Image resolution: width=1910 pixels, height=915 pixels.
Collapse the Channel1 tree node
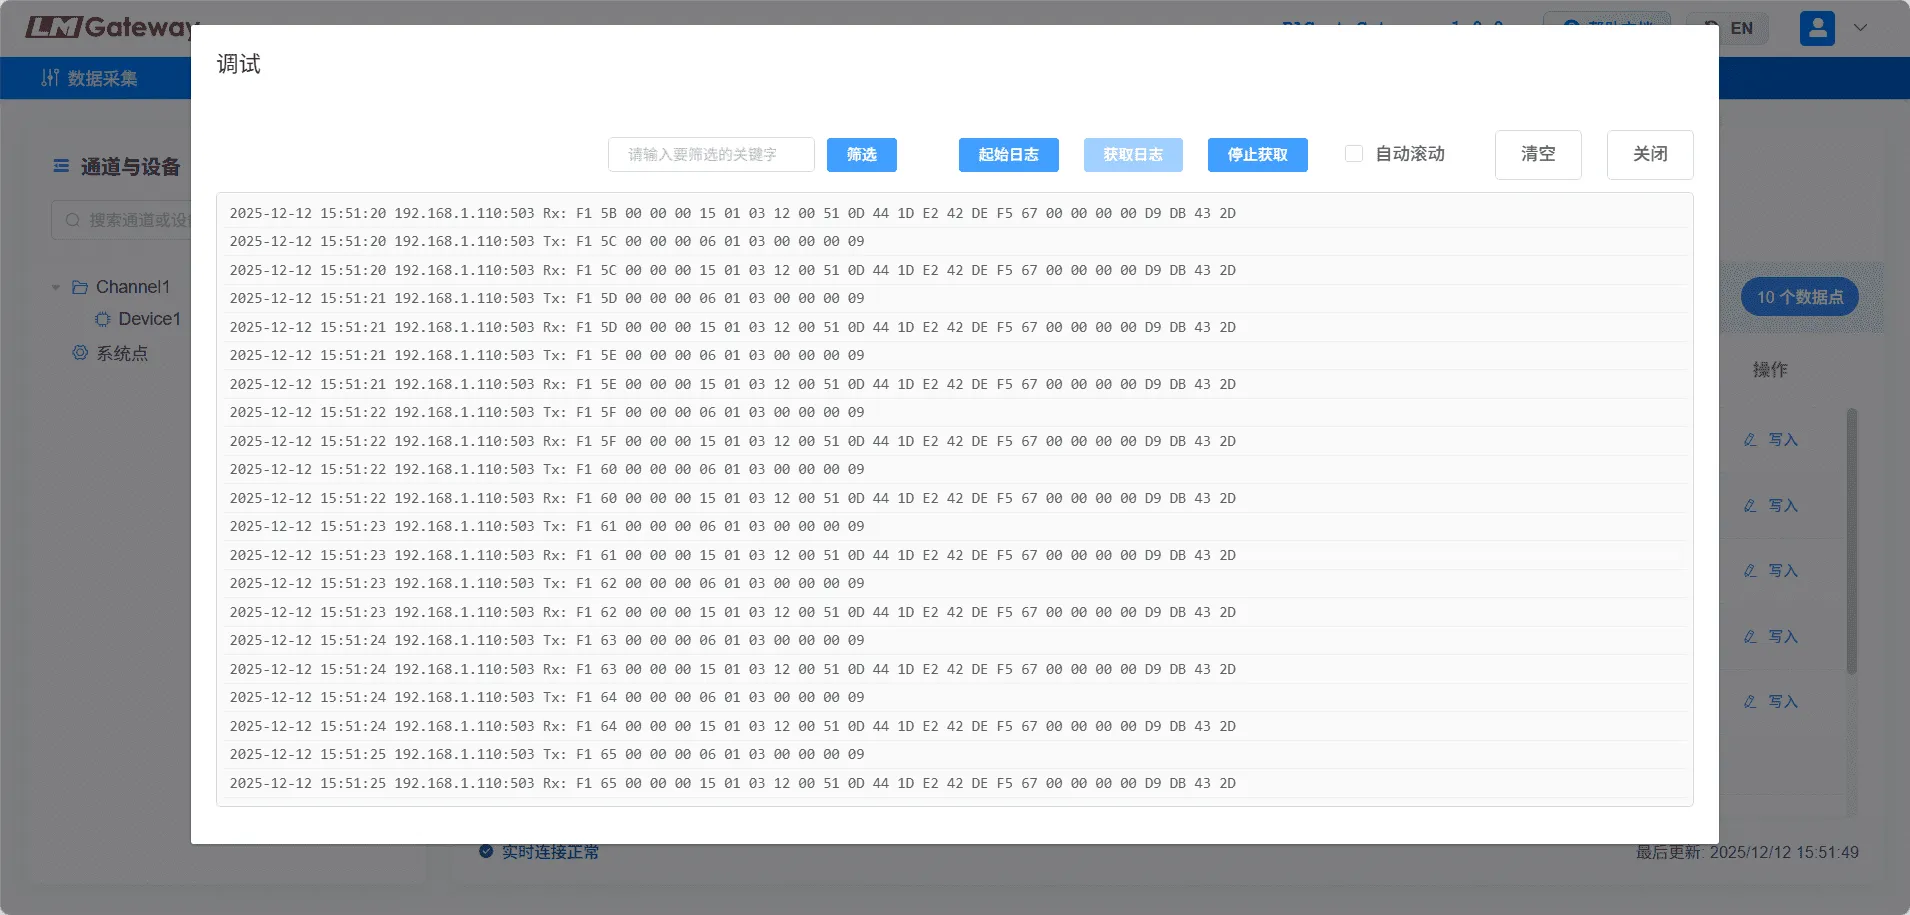[56, 288]
